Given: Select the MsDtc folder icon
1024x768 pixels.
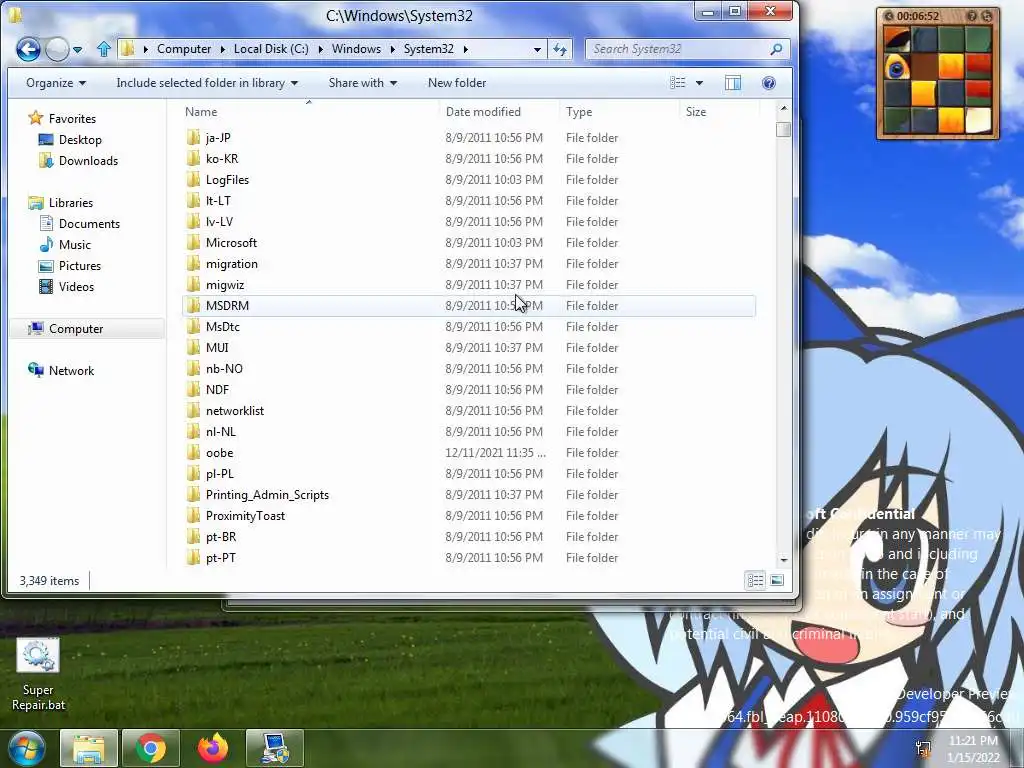Looking at the screenshot, I should pyautogui.click(x=193, y=327).
